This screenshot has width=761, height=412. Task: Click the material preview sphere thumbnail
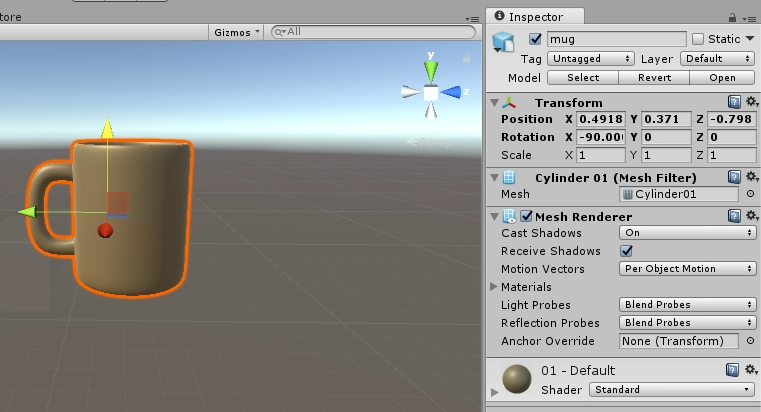(517, 379)
